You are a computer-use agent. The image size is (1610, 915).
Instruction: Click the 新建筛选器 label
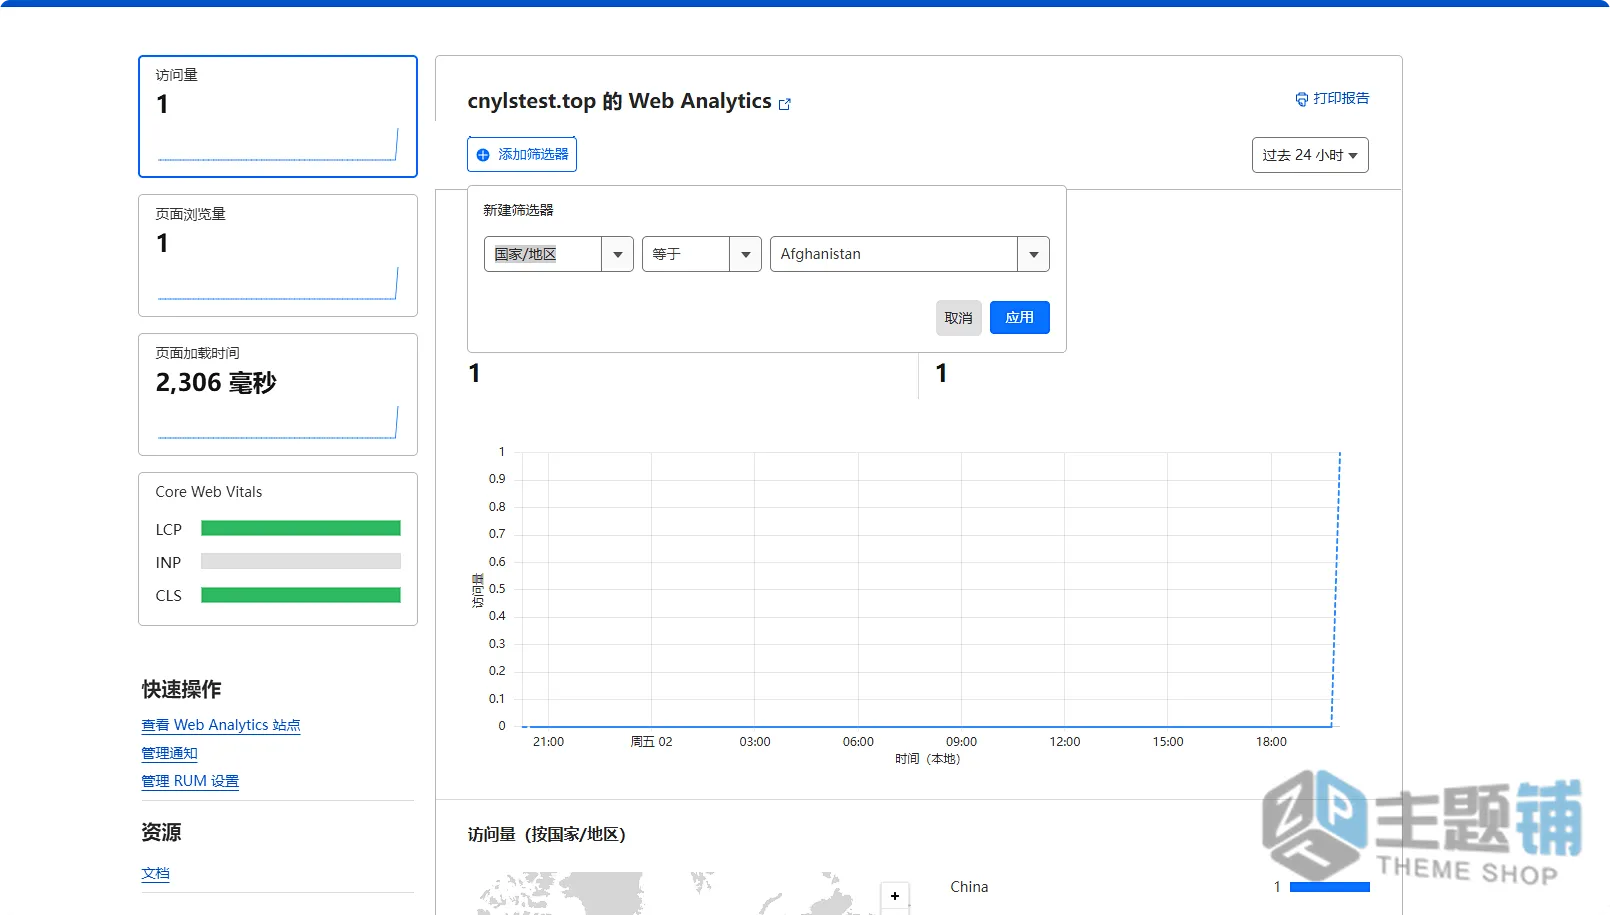[518, 210]
